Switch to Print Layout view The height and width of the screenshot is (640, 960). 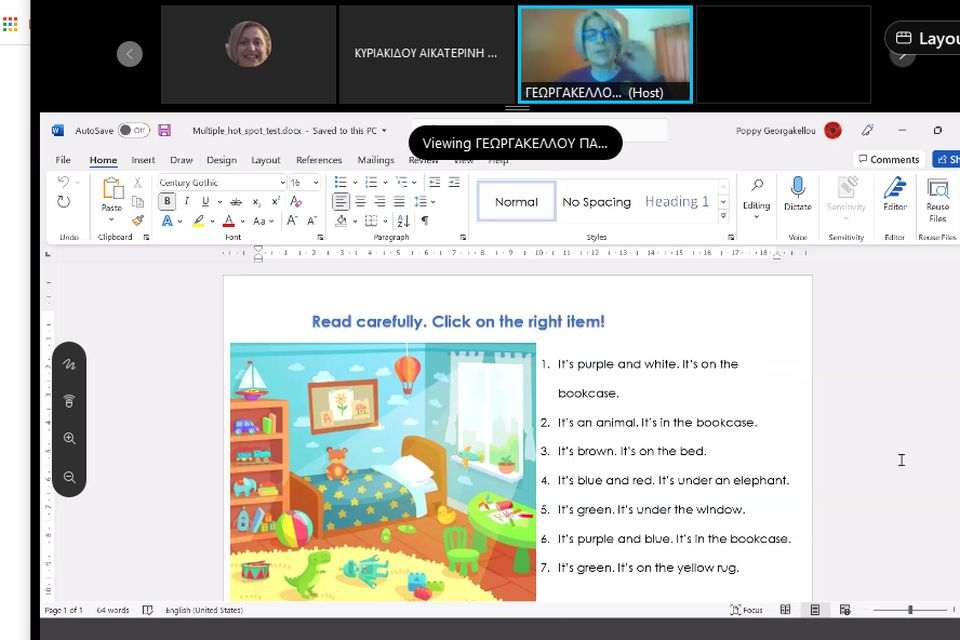click(x=815, y=609)
